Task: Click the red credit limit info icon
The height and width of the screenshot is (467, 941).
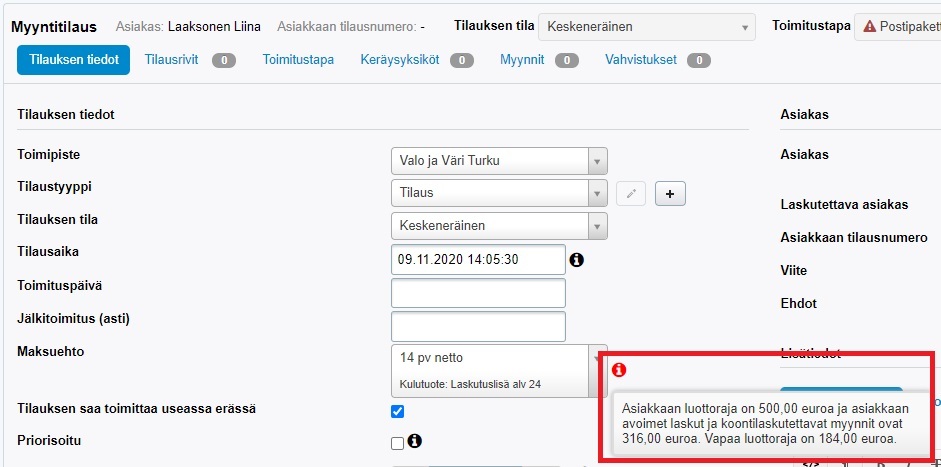Action: [618, 370]
